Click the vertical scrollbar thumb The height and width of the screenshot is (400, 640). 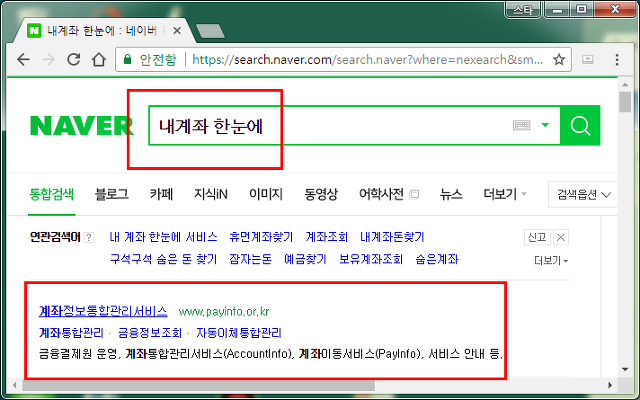(625, 102)
